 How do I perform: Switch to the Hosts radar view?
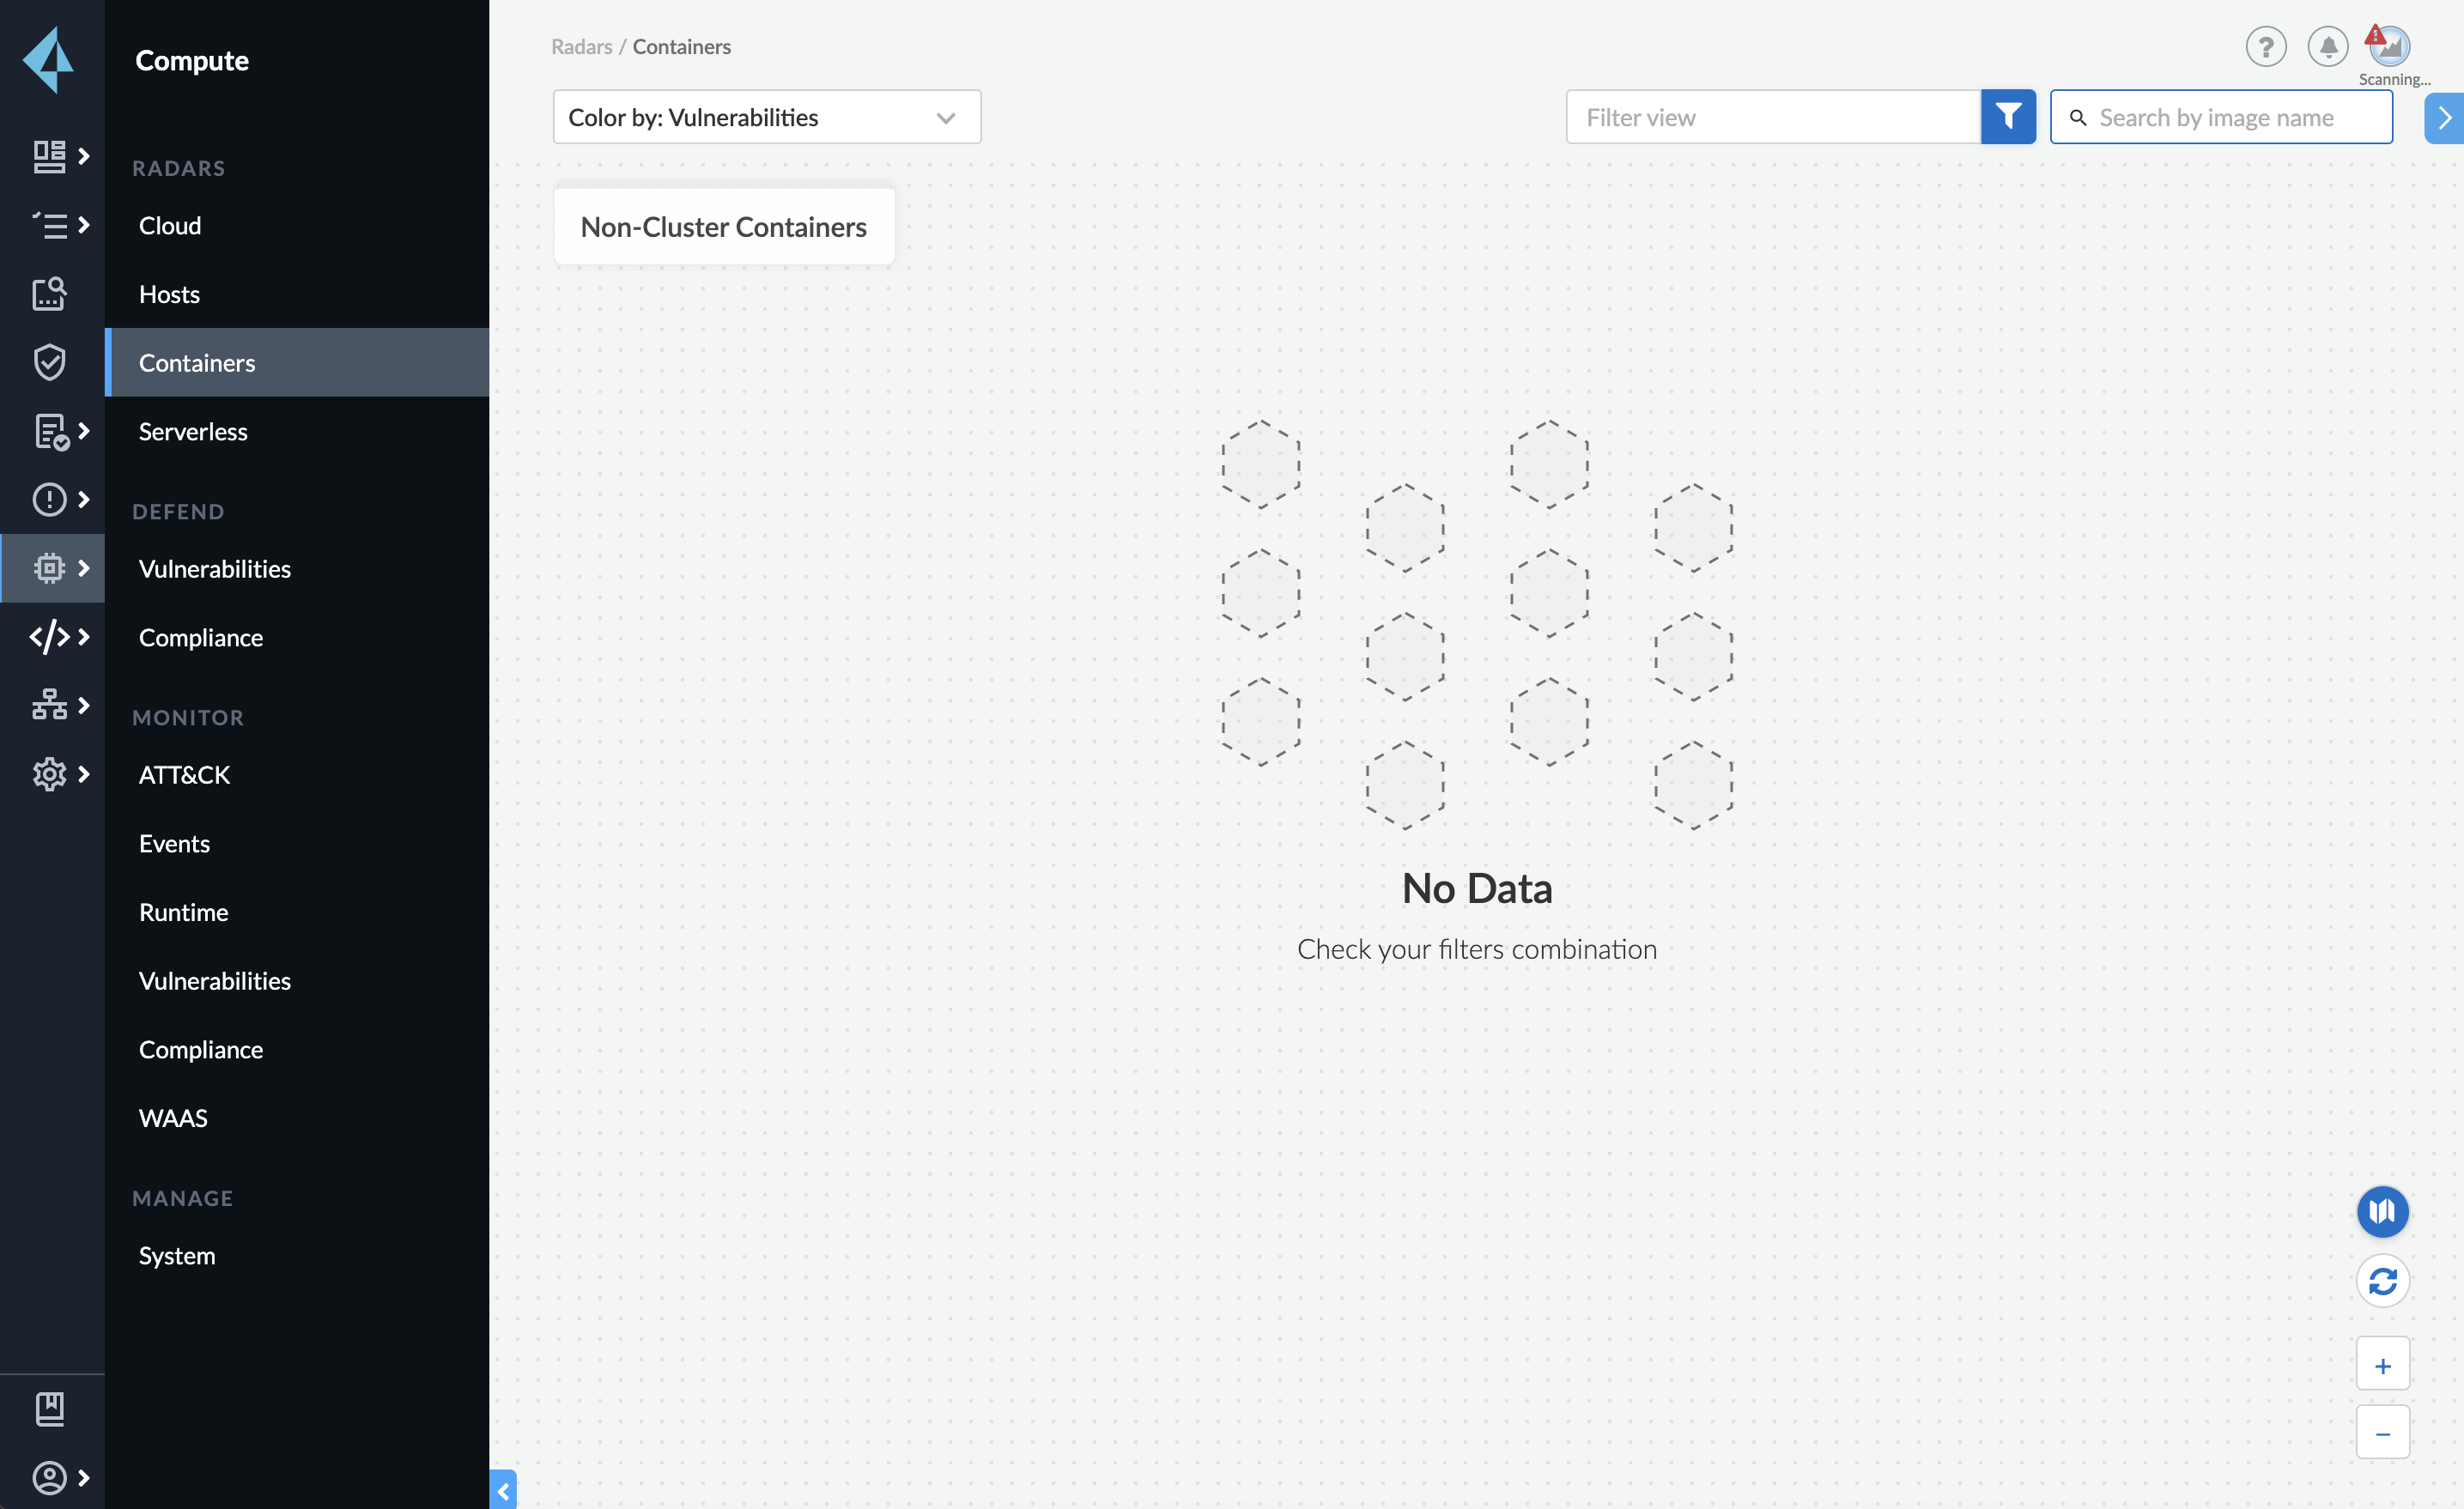[169, 294]
